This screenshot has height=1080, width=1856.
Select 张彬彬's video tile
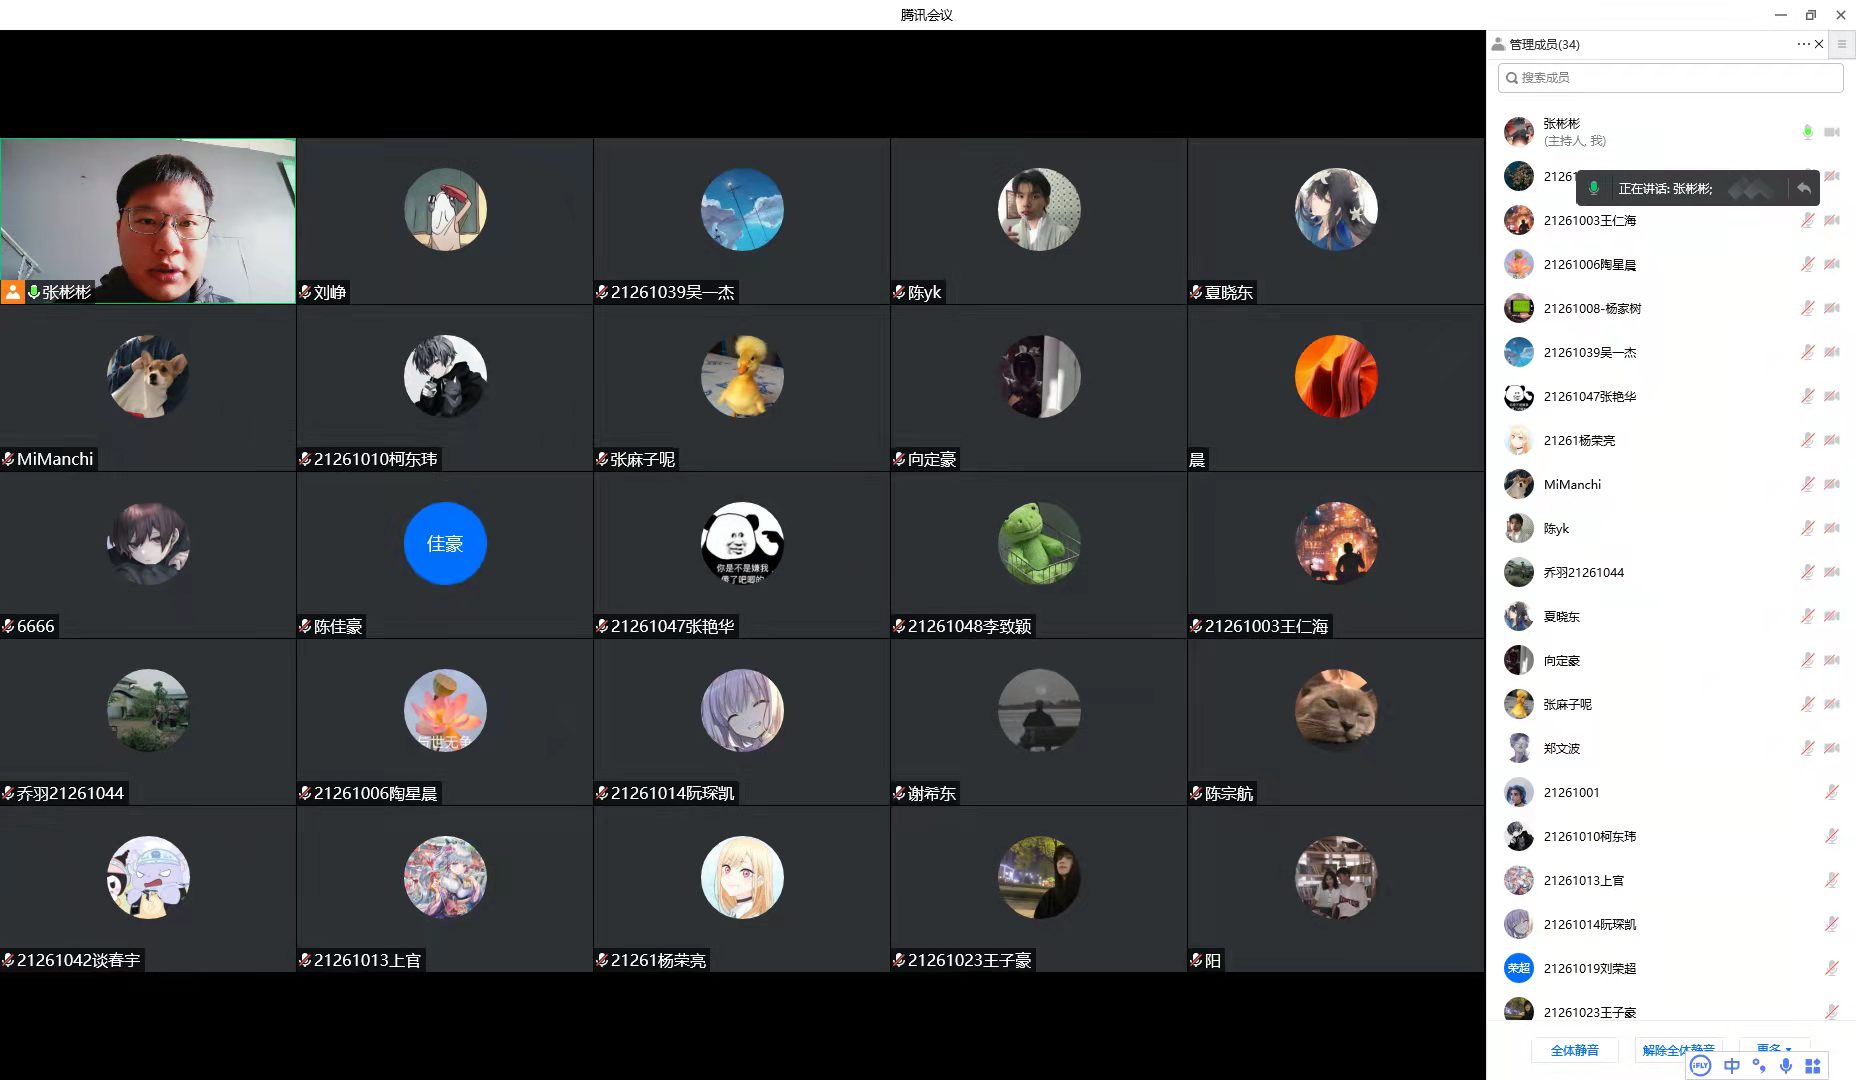click(x=148, y=221)
